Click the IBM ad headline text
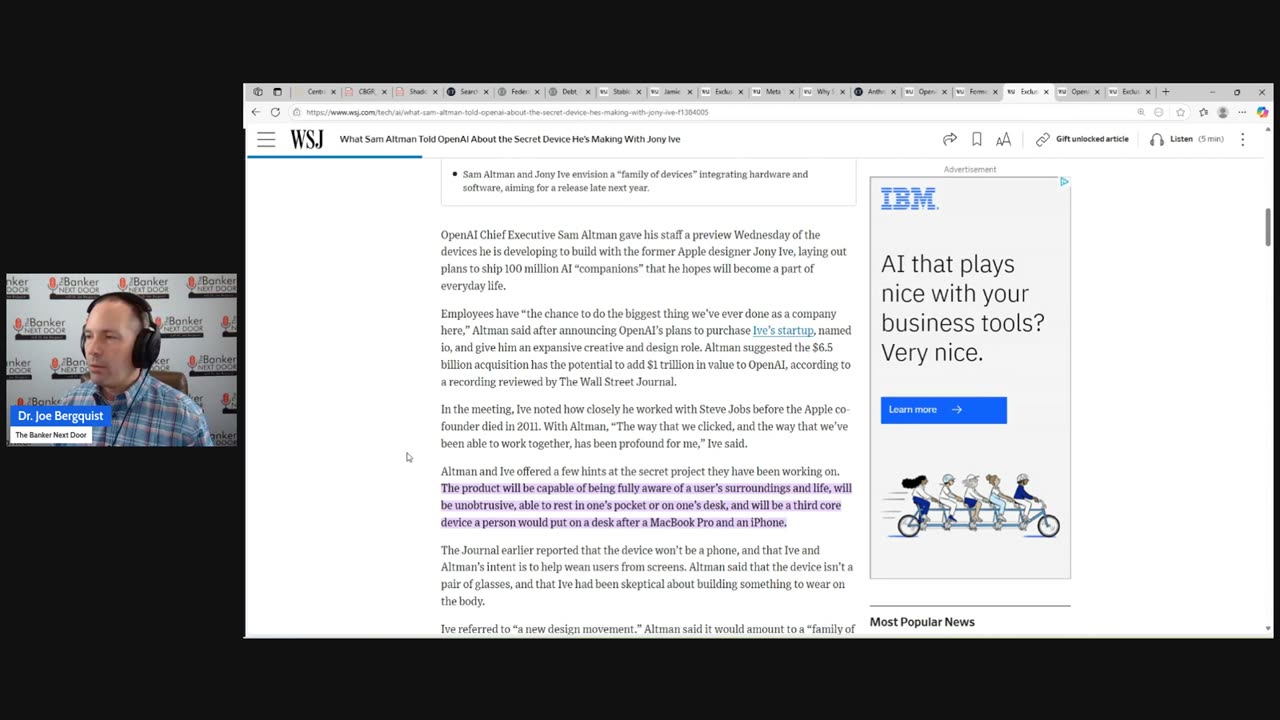 pos(962,308)
